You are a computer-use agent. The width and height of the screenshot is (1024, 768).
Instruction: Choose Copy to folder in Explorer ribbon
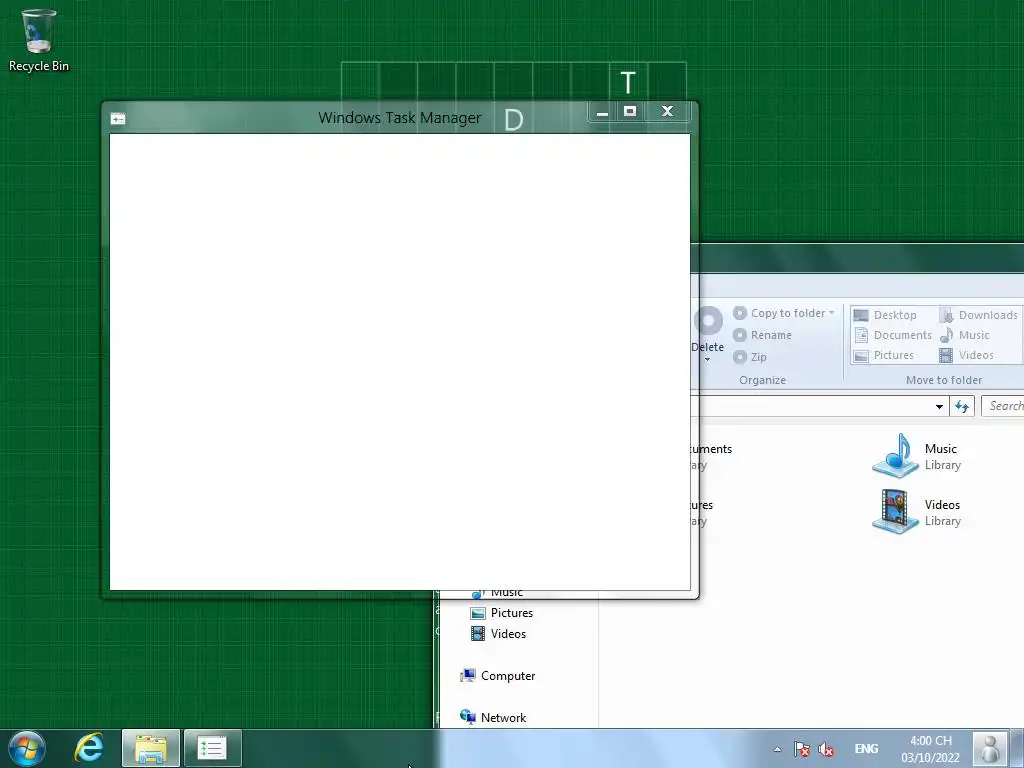click(784, 313)
